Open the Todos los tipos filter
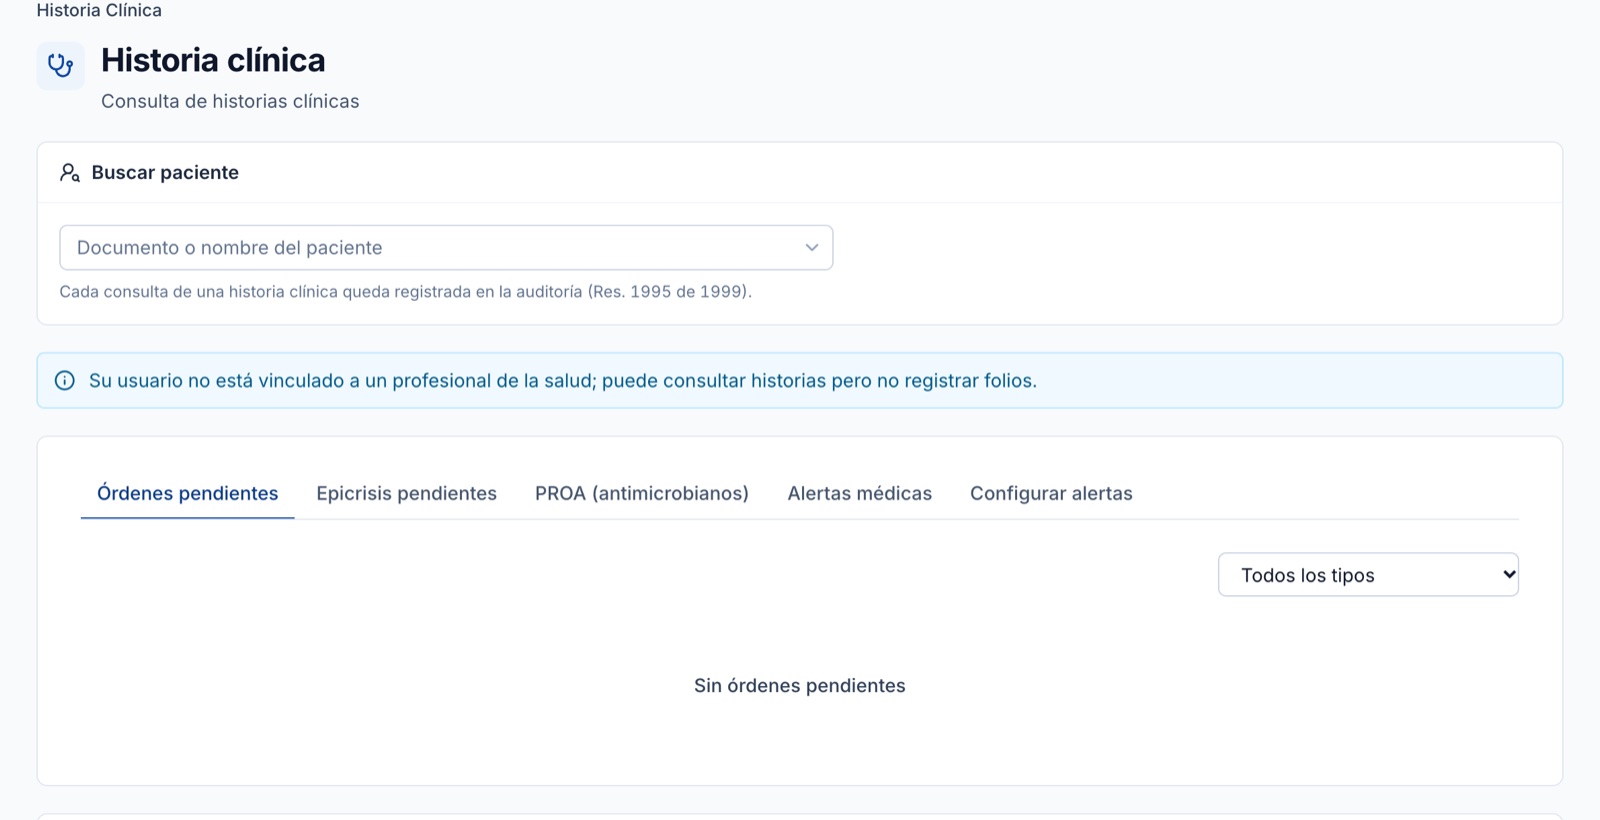Image resolution: width=1600 pixels, height=820 pixels. point(1368,575)
